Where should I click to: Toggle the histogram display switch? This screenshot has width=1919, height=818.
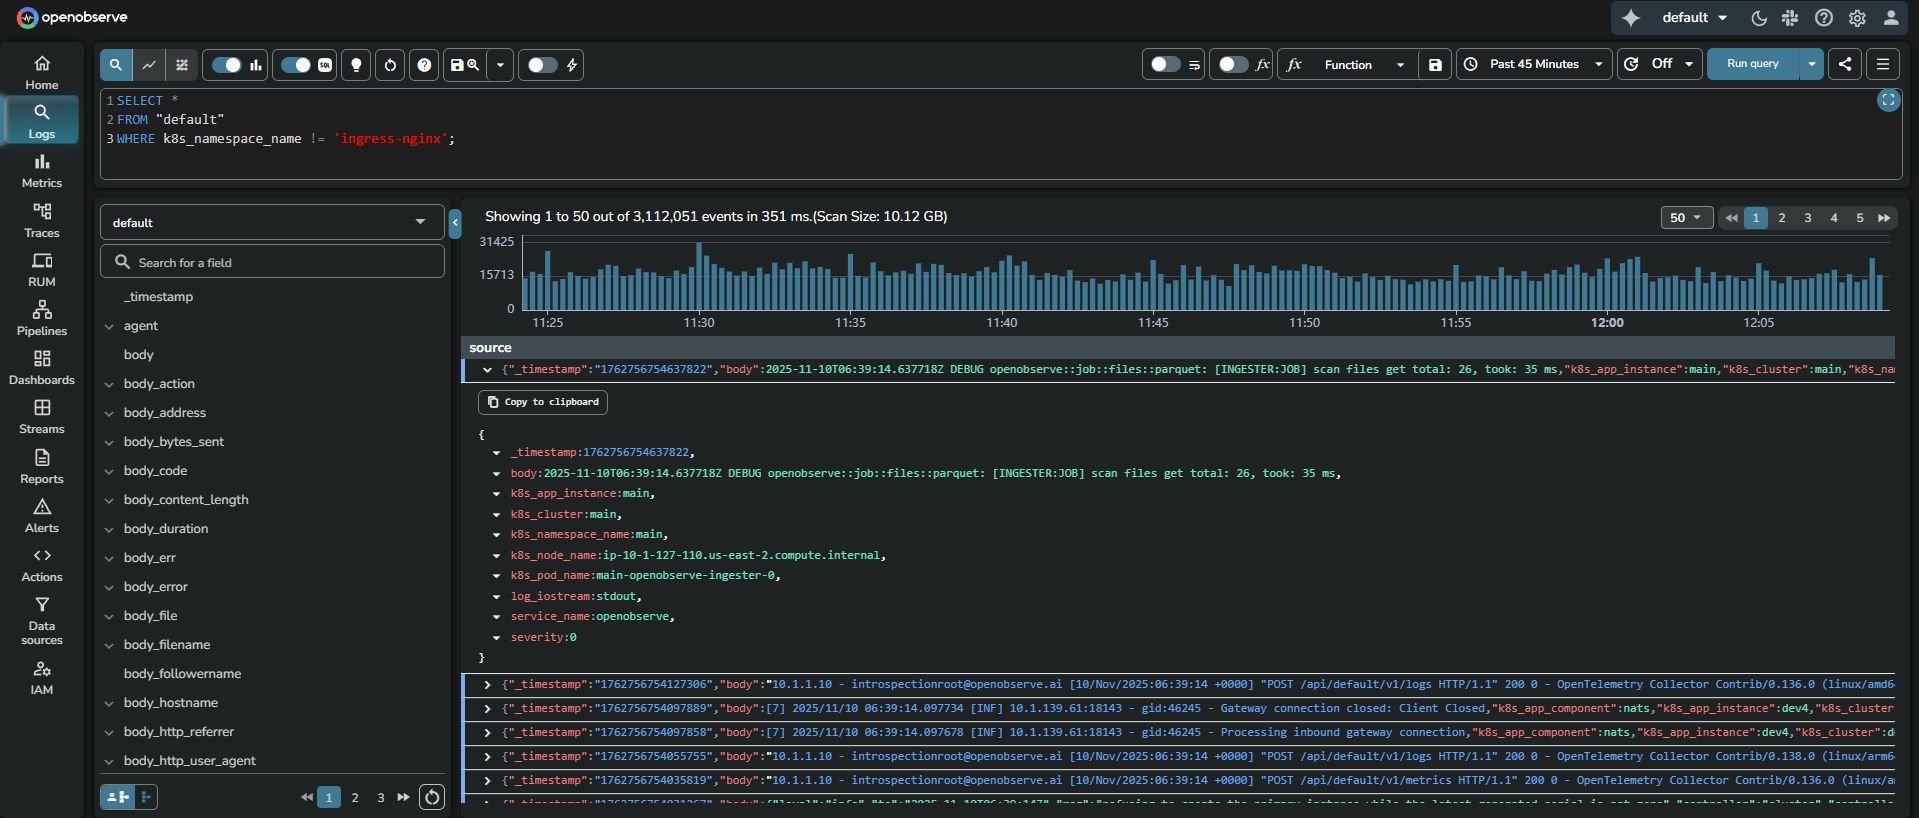coord(227,65)
